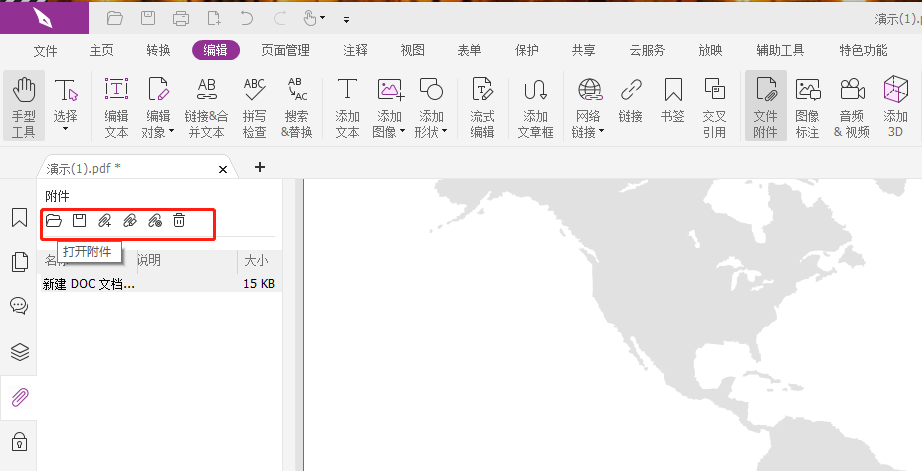Click the 添加 3D cube tool
Viewport: 922px width, 471px height.
click(895, 107)
